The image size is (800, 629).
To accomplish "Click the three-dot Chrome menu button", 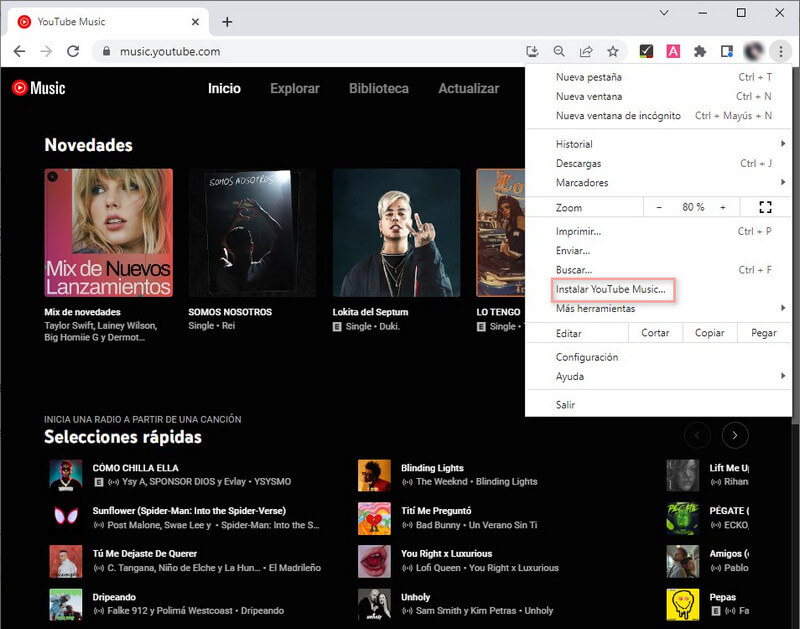I will pos(781,51).
